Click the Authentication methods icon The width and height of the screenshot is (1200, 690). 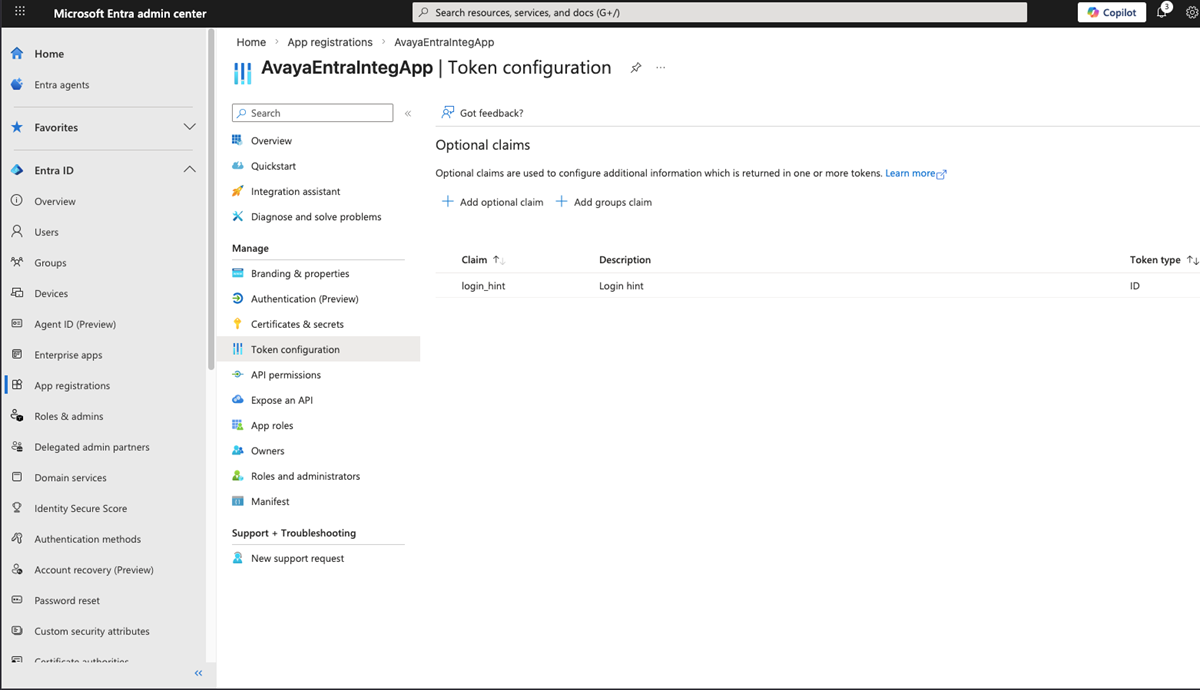tap(17, 539)
